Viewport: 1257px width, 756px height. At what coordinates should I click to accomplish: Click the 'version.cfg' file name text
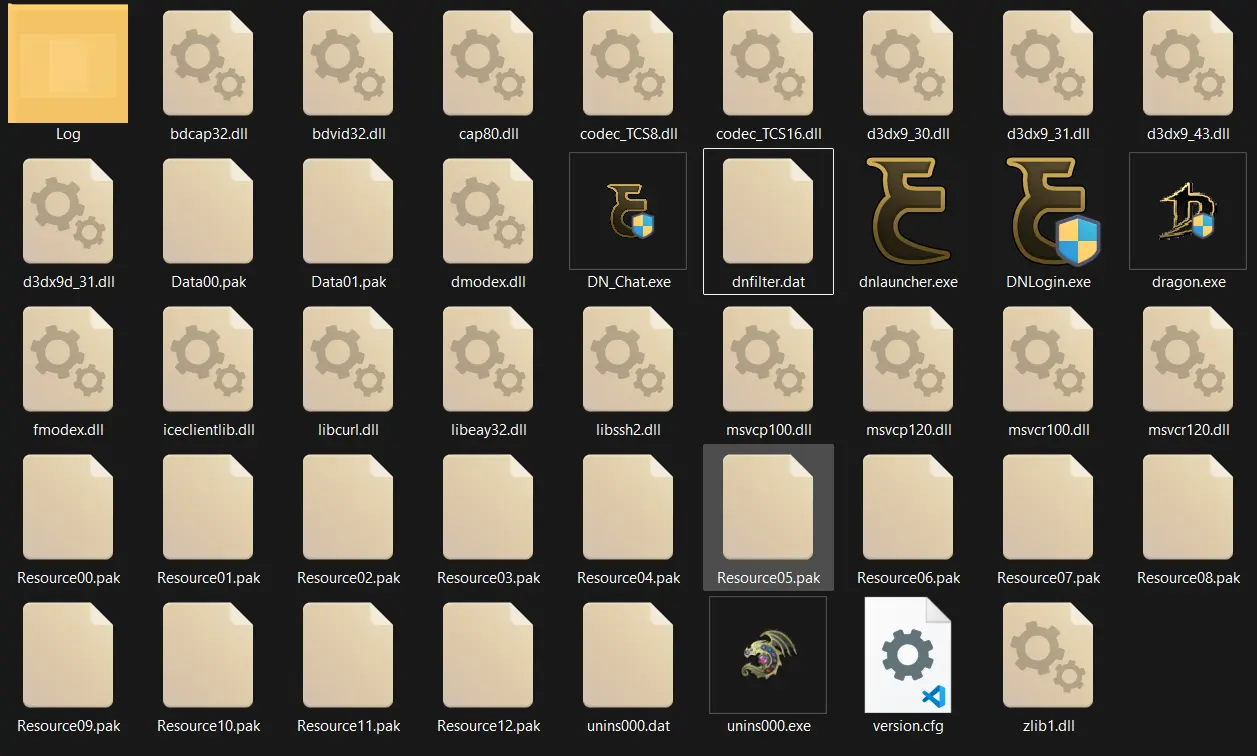click(x=908, y=726)
